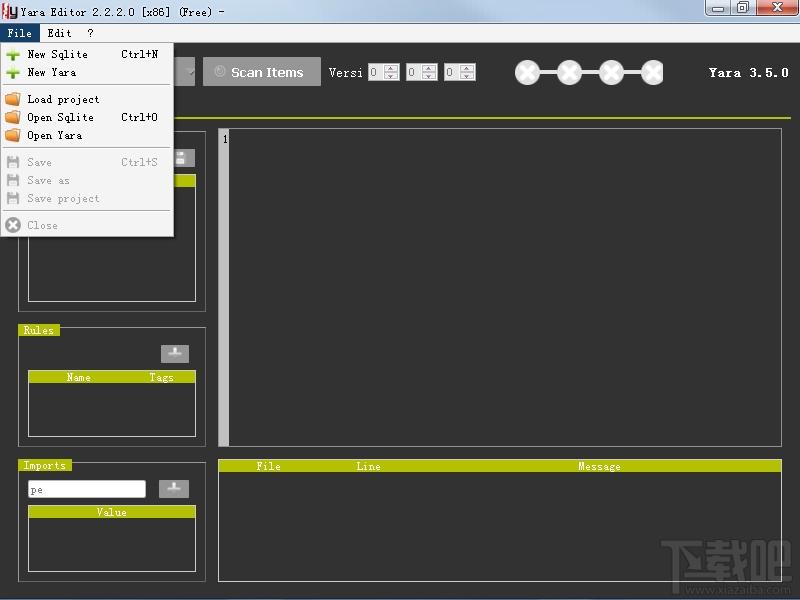Restore down the Yara Editor window
800x600 pixels.
(743, 8)
